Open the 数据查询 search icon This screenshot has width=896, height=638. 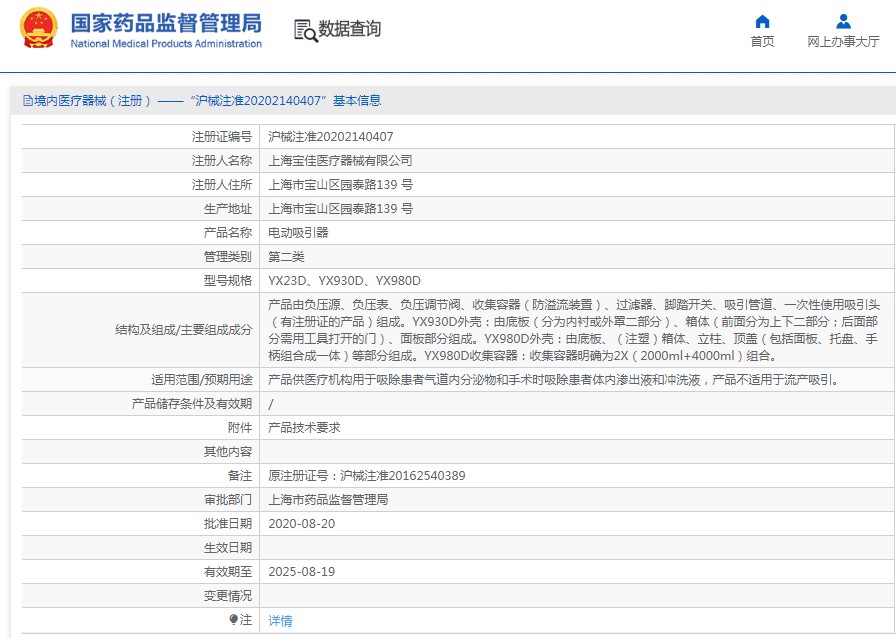[x=305, y=30]
